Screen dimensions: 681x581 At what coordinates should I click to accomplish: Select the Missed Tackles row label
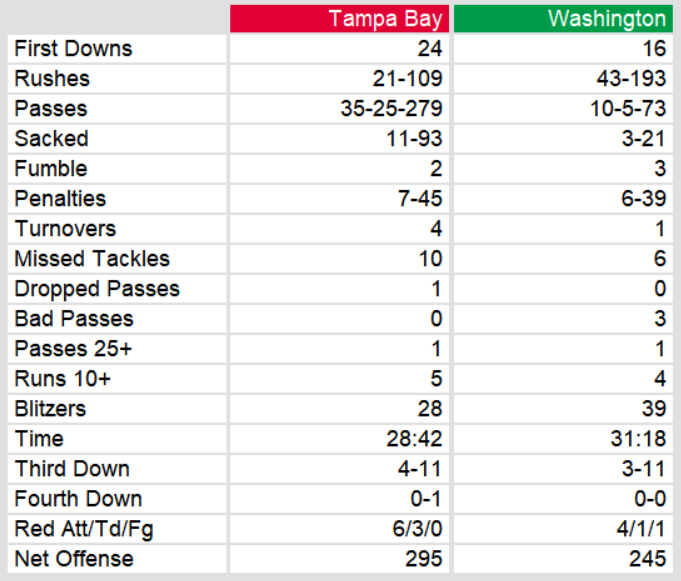point(92,259)
